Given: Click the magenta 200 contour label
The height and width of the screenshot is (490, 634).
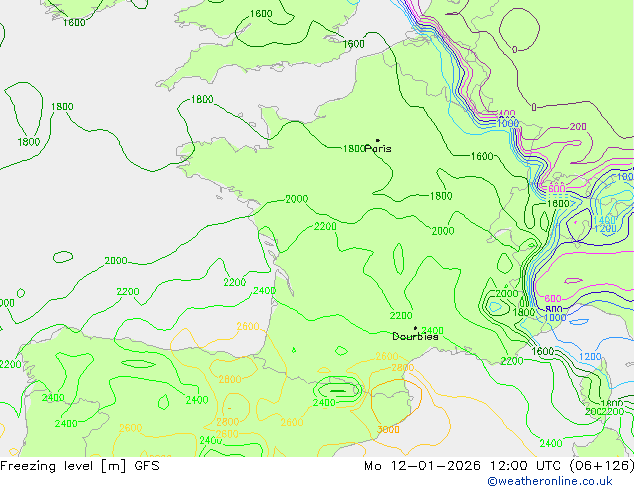Looking at the screenshot, I should pyautogui.click(x=578, y=127).
